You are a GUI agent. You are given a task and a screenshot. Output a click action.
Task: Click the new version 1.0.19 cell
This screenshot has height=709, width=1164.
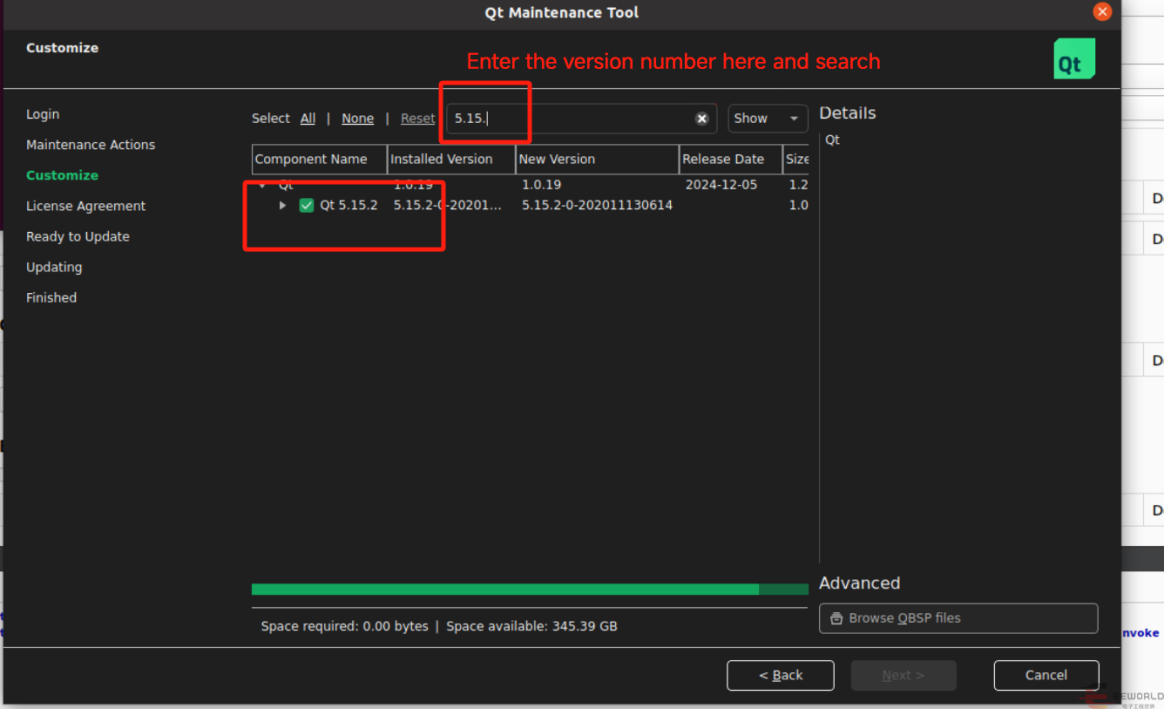pos(541,185)
